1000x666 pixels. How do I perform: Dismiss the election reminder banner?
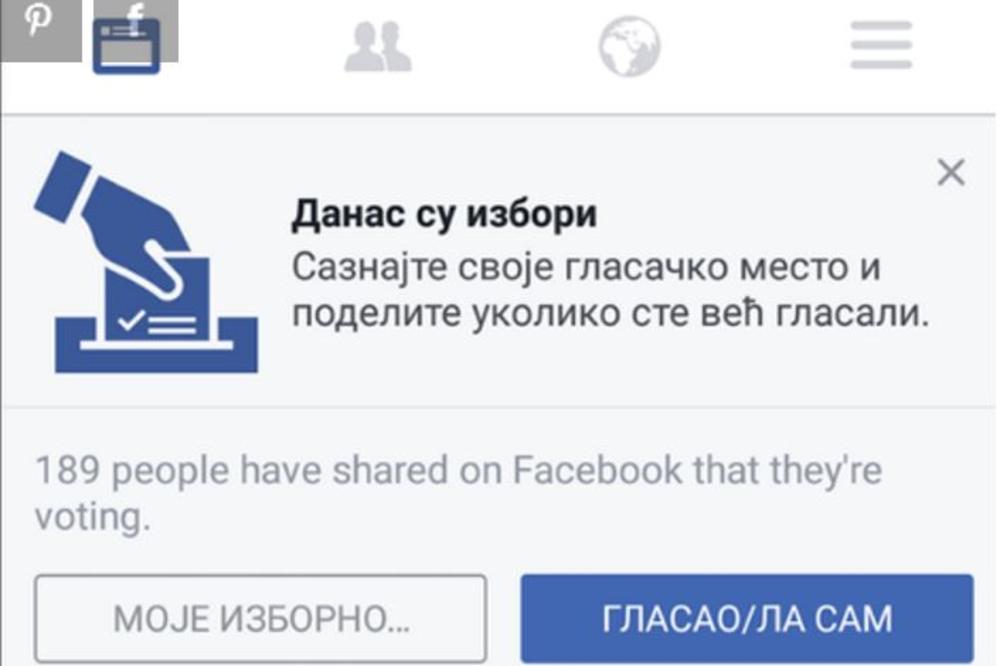951,172
